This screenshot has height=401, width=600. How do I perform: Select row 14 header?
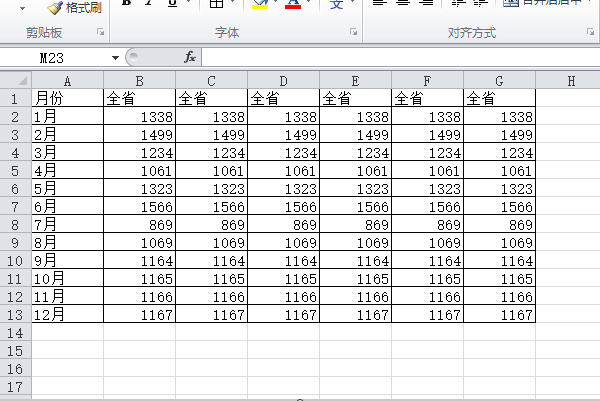click(15, 332)
